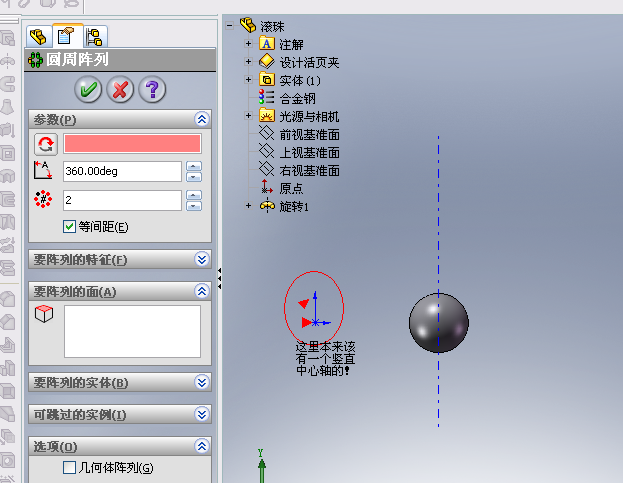This screenshot has height=483, width=623.
Task: Expand the 设计活页夹 tree node
Action: [x=248, y=62]
